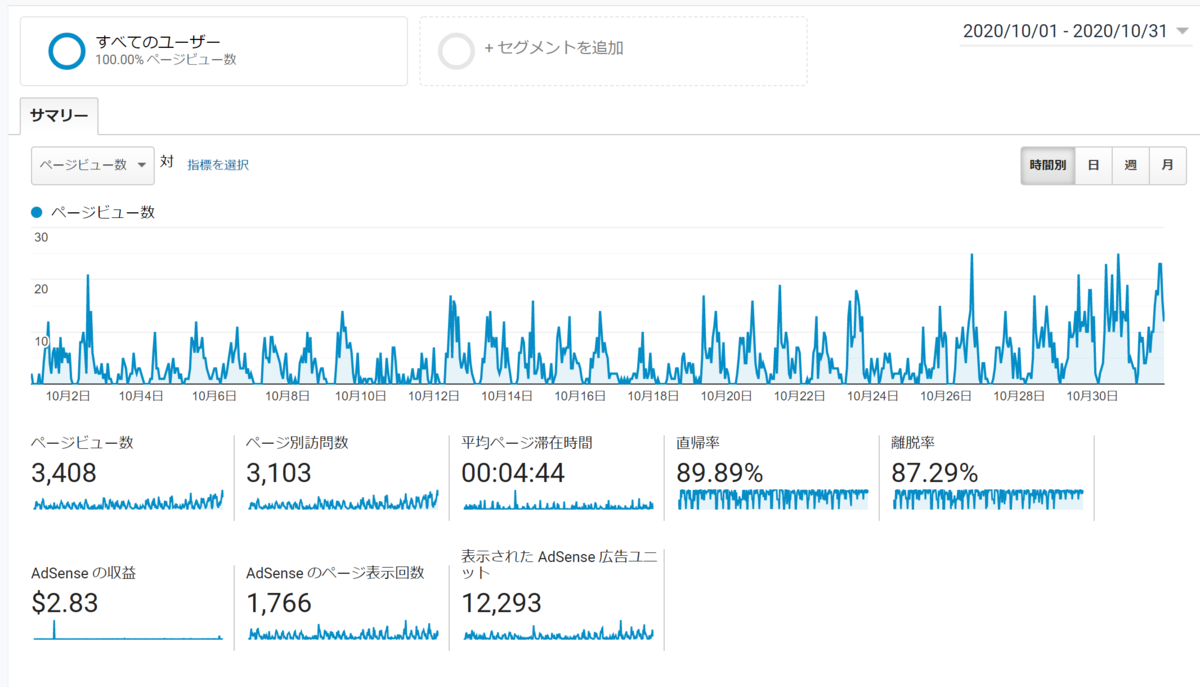
Task: Click the 87.29% exit rate value
Action: coord(935,473)
